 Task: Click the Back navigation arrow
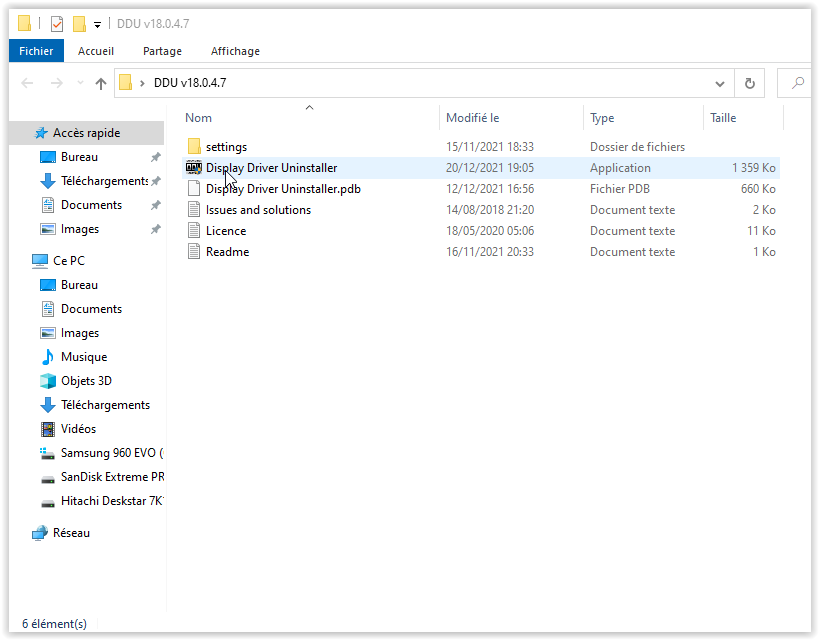click(x=27, y=83)
